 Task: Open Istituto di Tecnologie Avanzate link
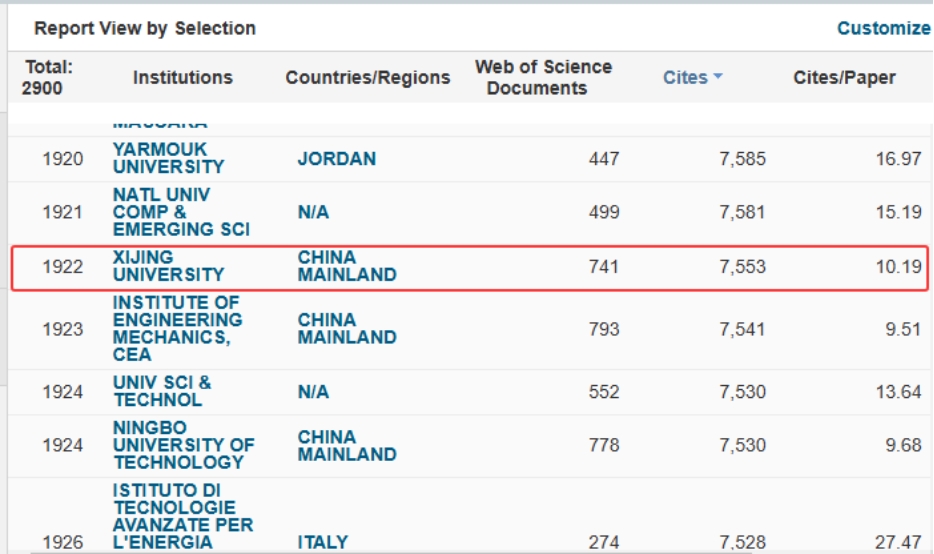point(182,516)
